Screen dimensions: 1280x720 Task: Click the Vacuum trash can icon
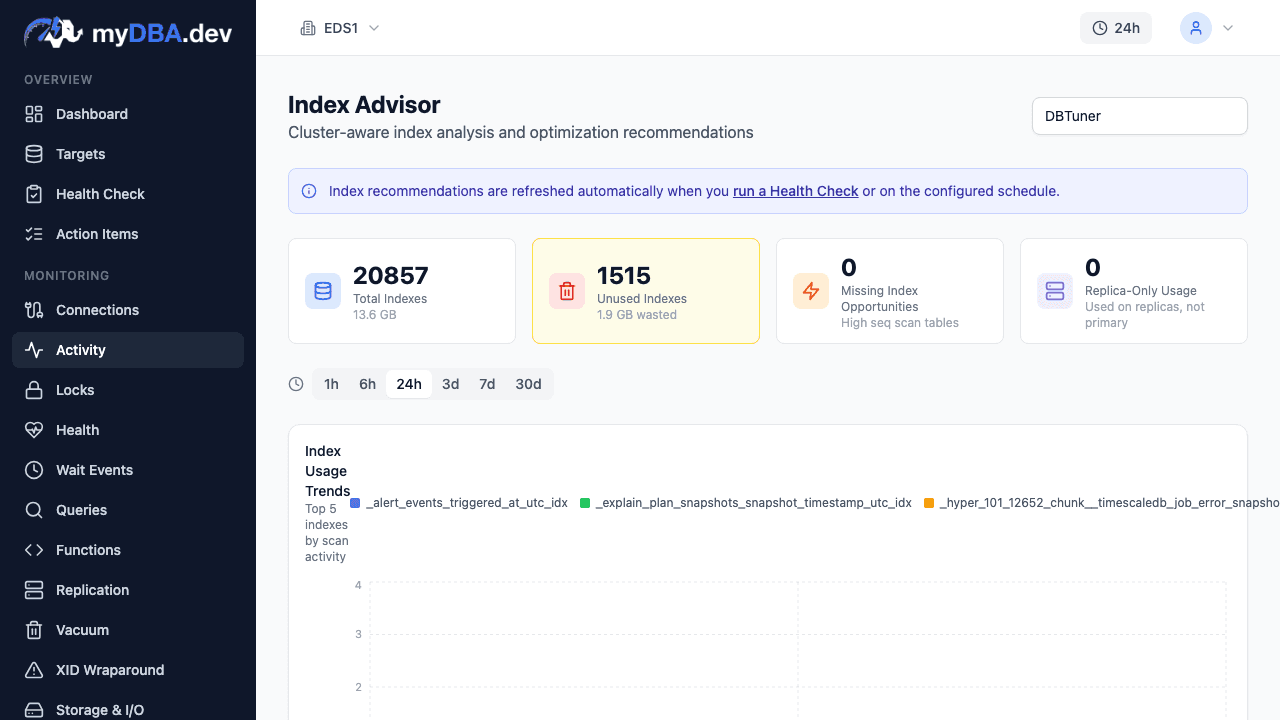34,630
